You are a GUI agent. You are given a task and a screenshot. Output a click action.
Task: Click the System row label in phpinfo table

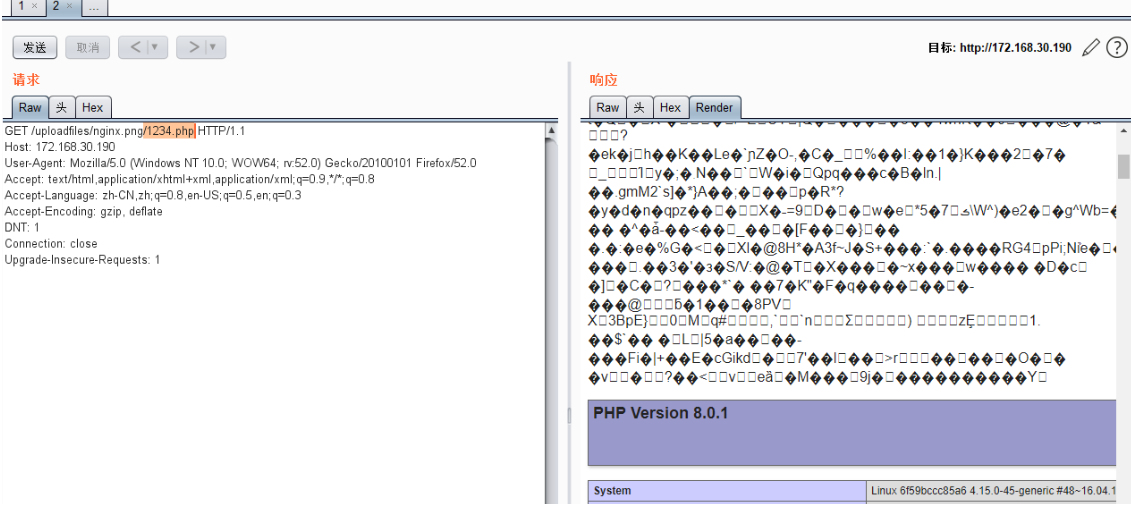(612, 490)
